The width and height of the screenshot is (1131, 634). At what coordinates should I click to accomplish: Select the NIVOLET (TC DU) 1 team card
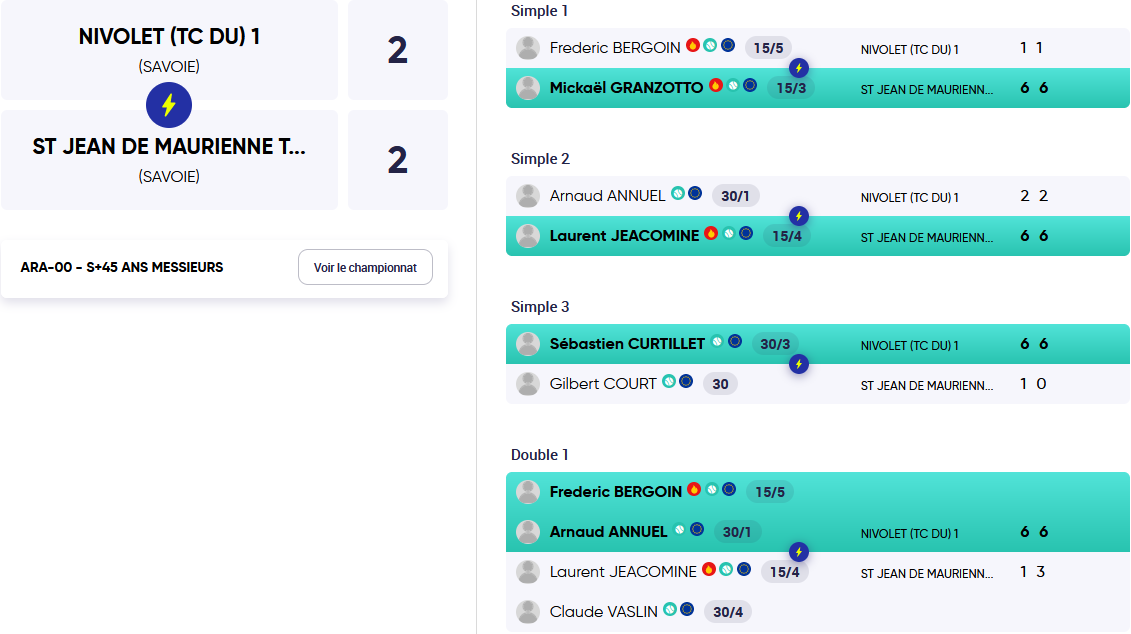click(x=170, y=50)
